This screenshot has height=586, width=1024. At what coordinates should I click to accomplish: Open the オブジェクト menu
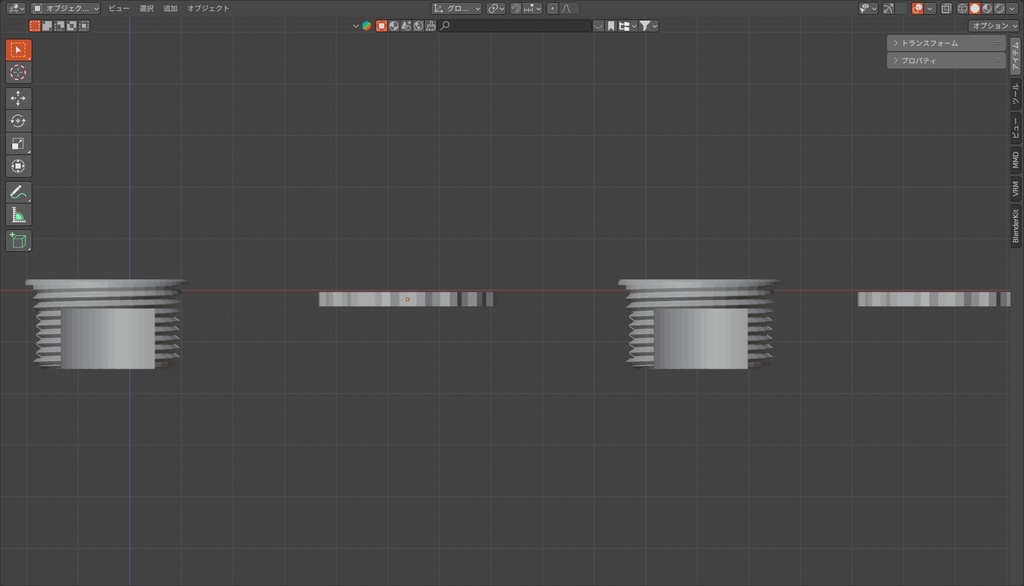208,8
